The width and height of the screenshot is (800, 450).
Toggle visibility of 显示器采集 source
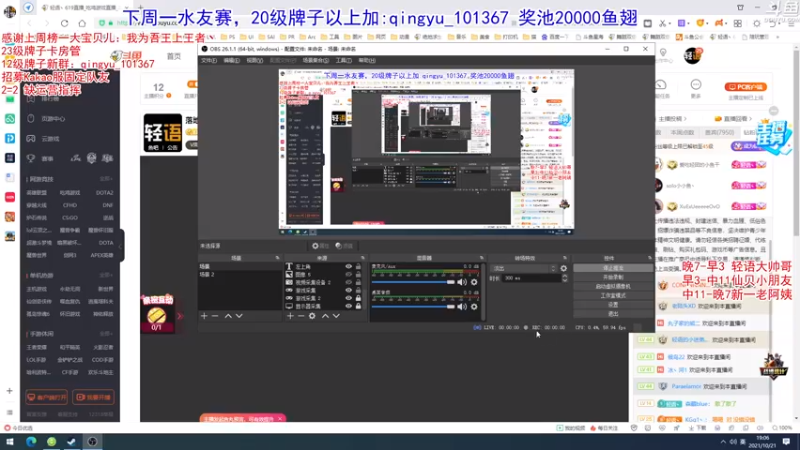(348, 306)
